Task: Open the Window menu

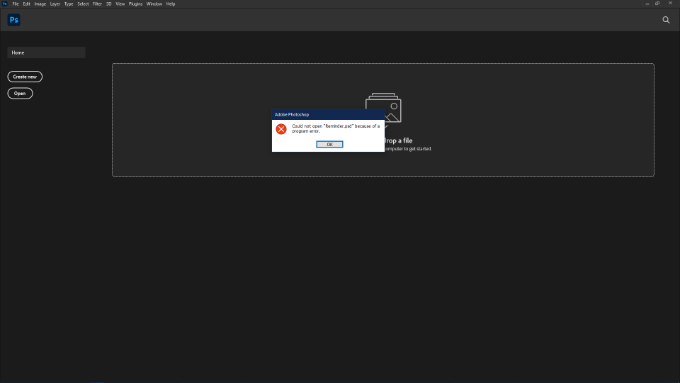Action: 154,4
